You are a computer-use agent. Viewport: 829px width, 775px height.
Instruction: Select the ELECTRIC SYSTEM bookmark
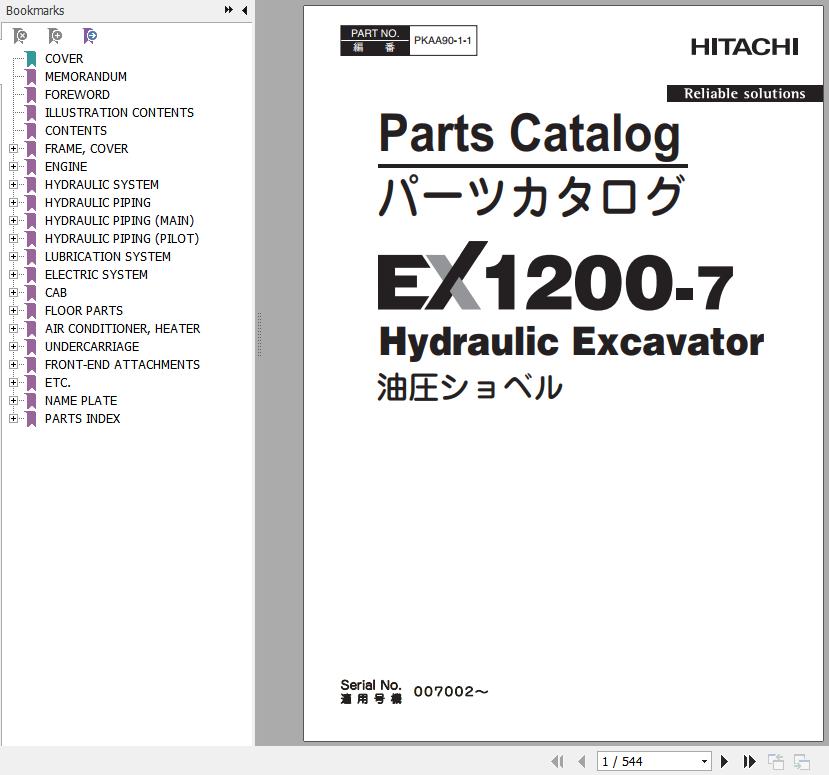[96, 274]
